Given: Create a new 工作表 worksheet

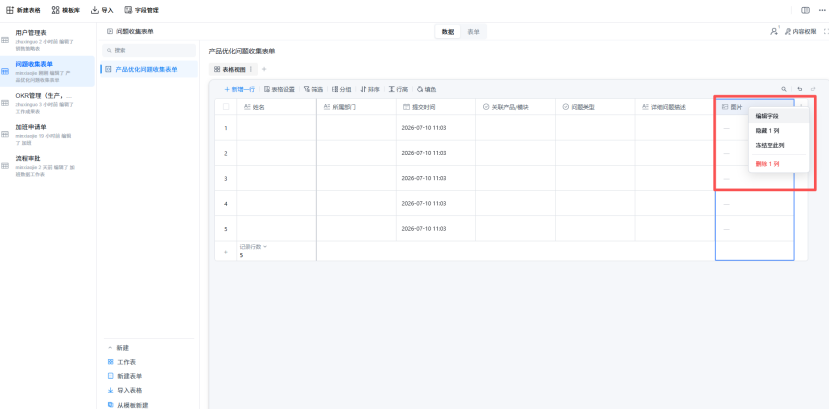Looking at the screenshot, I should (122, 362).
